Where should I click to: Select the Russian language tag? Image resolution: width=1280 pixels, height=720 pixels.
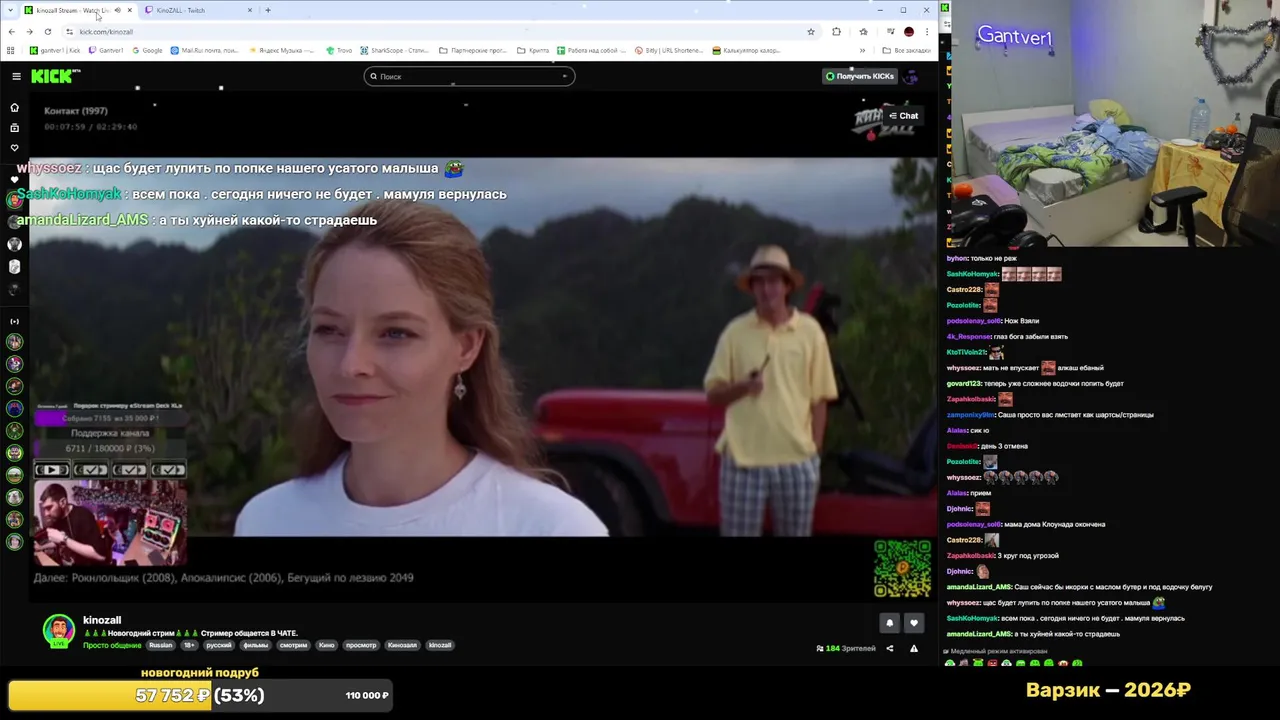click(160, 645)
